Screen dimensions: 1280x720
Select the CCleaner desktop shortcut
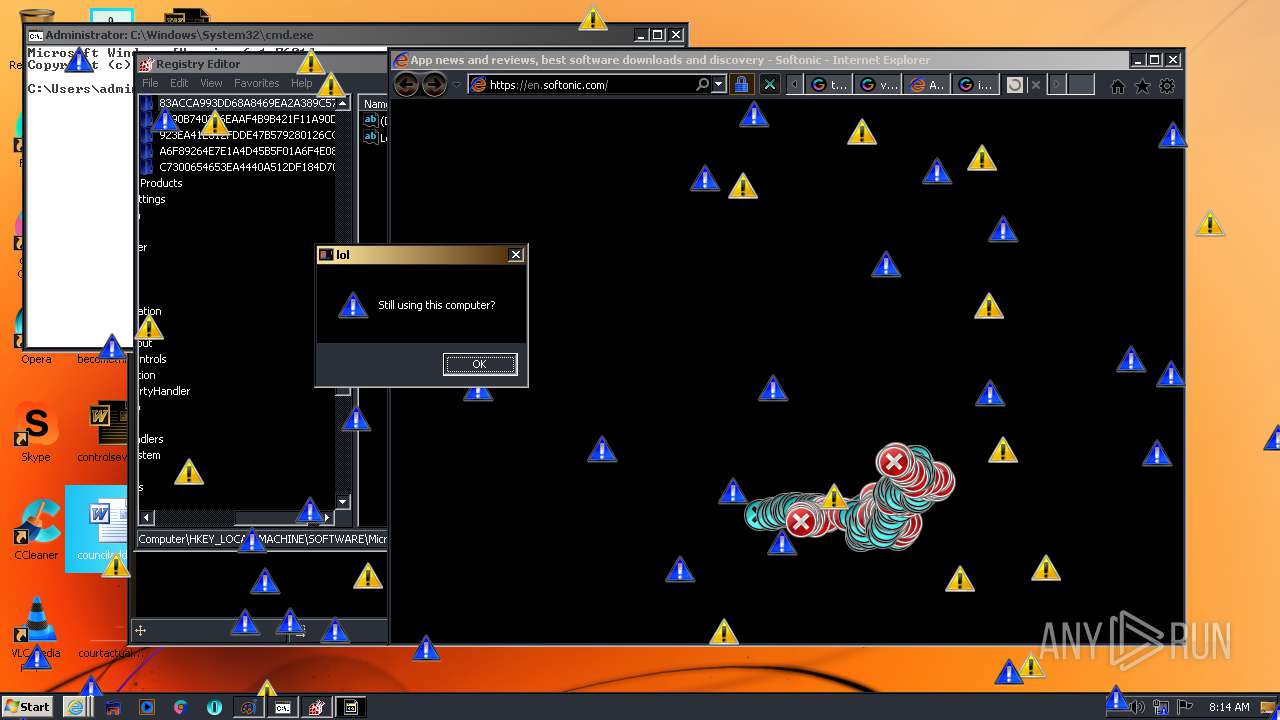[x=36, y=530]
